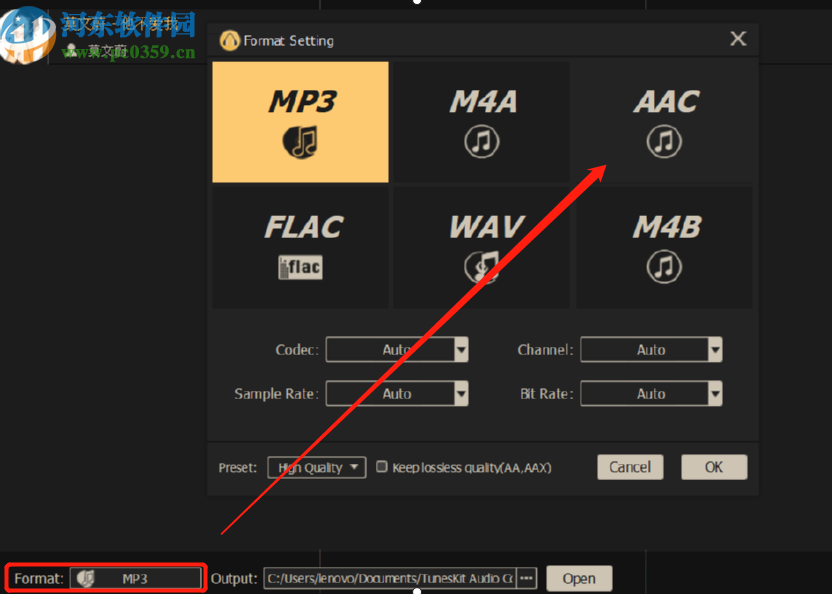Close the Format Setting dialog
The width and height of the screenshot is (832, 594).
pos(738,39)
